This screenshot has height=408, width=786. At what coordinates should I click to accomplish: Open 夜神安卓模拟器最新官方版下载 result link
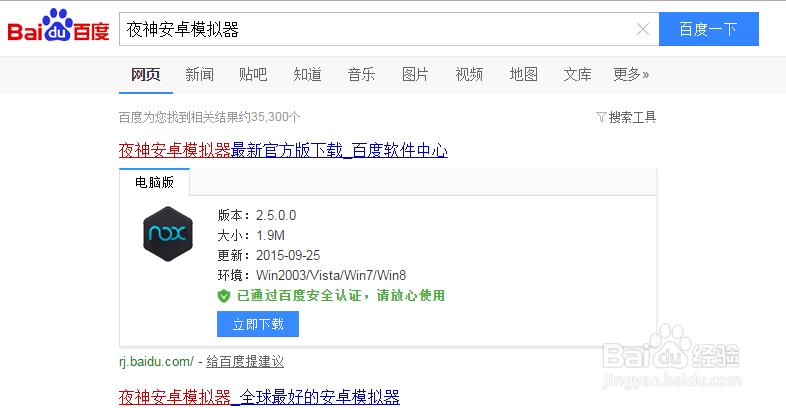283,150
